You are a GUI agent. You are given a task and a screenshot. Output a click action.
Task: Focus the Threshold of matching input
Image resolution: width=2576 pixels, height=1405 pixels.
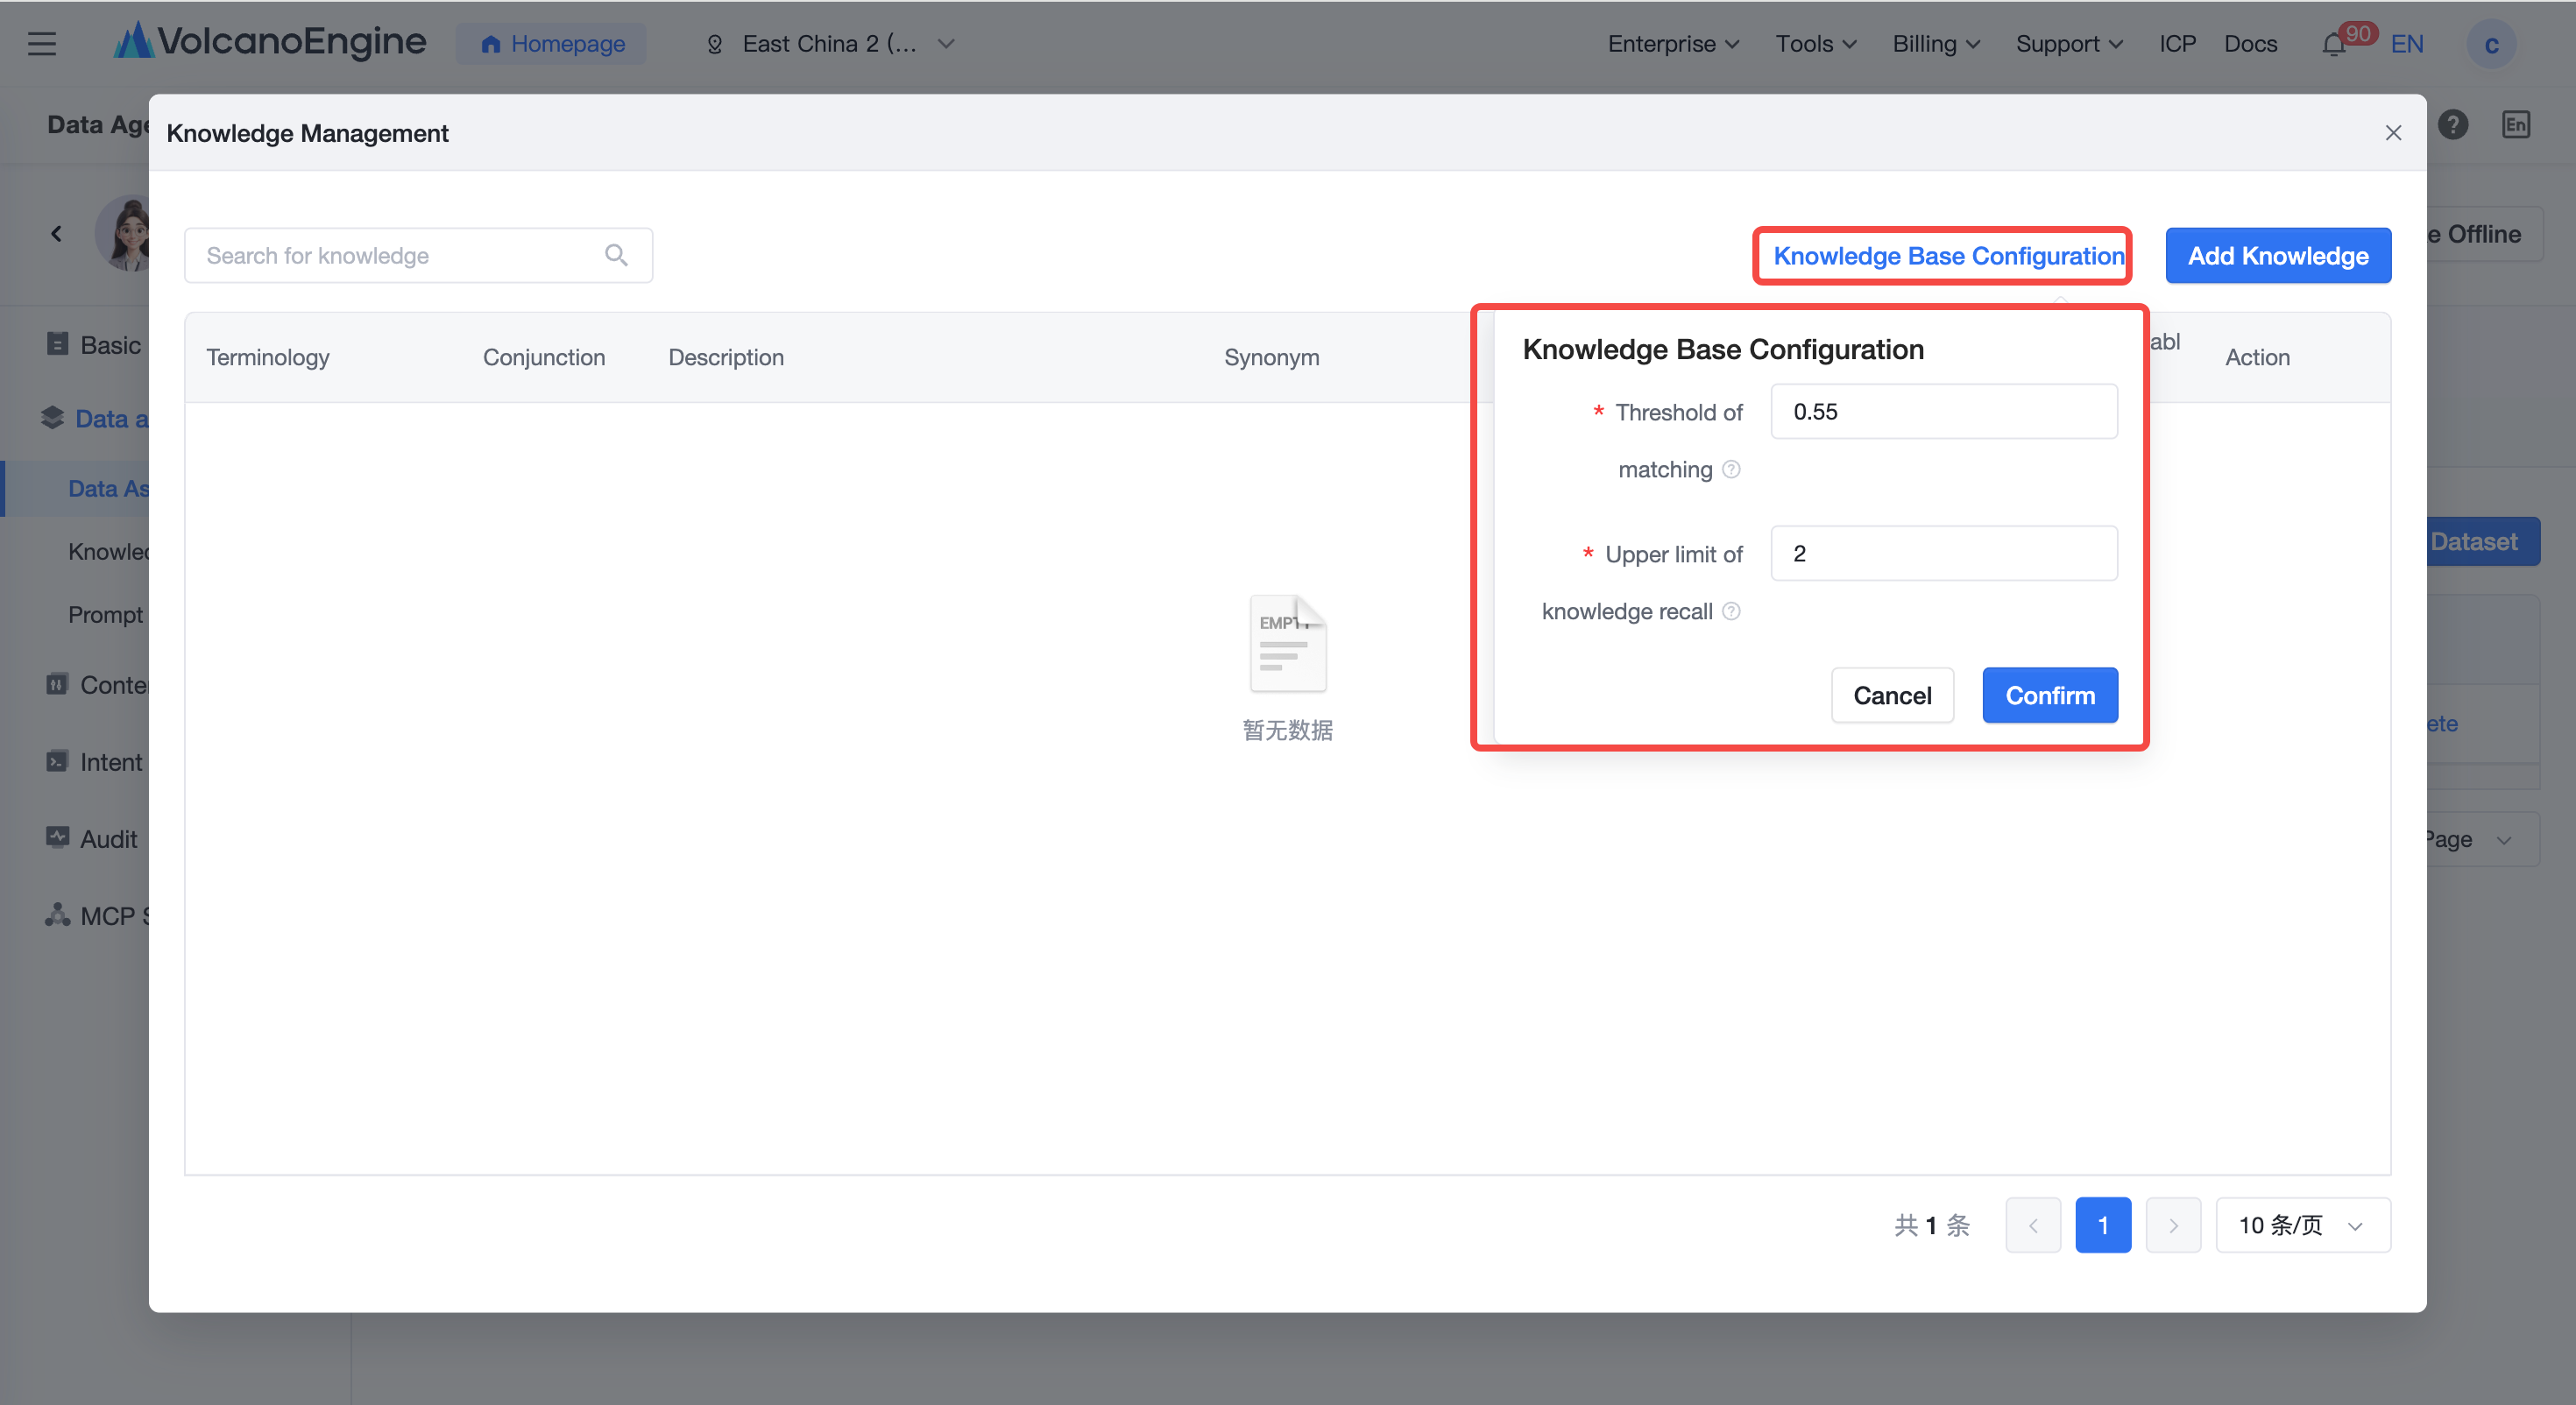pos(1944,411)
